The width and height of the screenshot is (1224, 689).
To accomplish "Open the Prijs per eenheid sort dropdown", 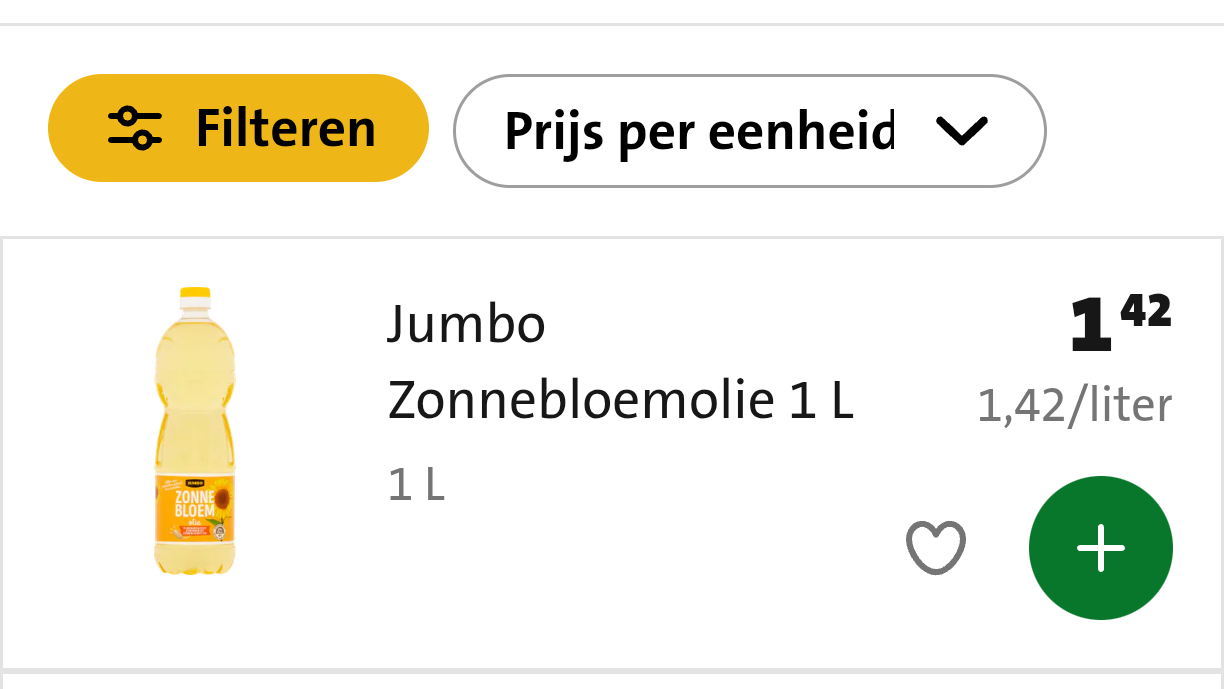I will (x=748, y=131).
